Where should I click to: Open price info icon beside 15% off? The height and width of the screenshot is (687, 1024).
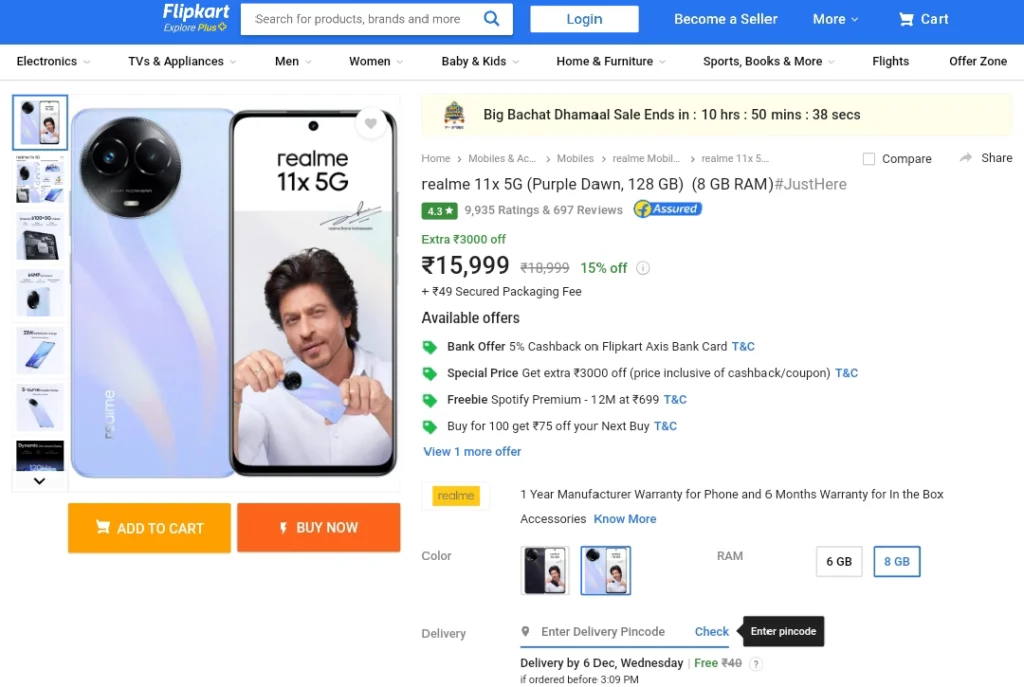643,268
